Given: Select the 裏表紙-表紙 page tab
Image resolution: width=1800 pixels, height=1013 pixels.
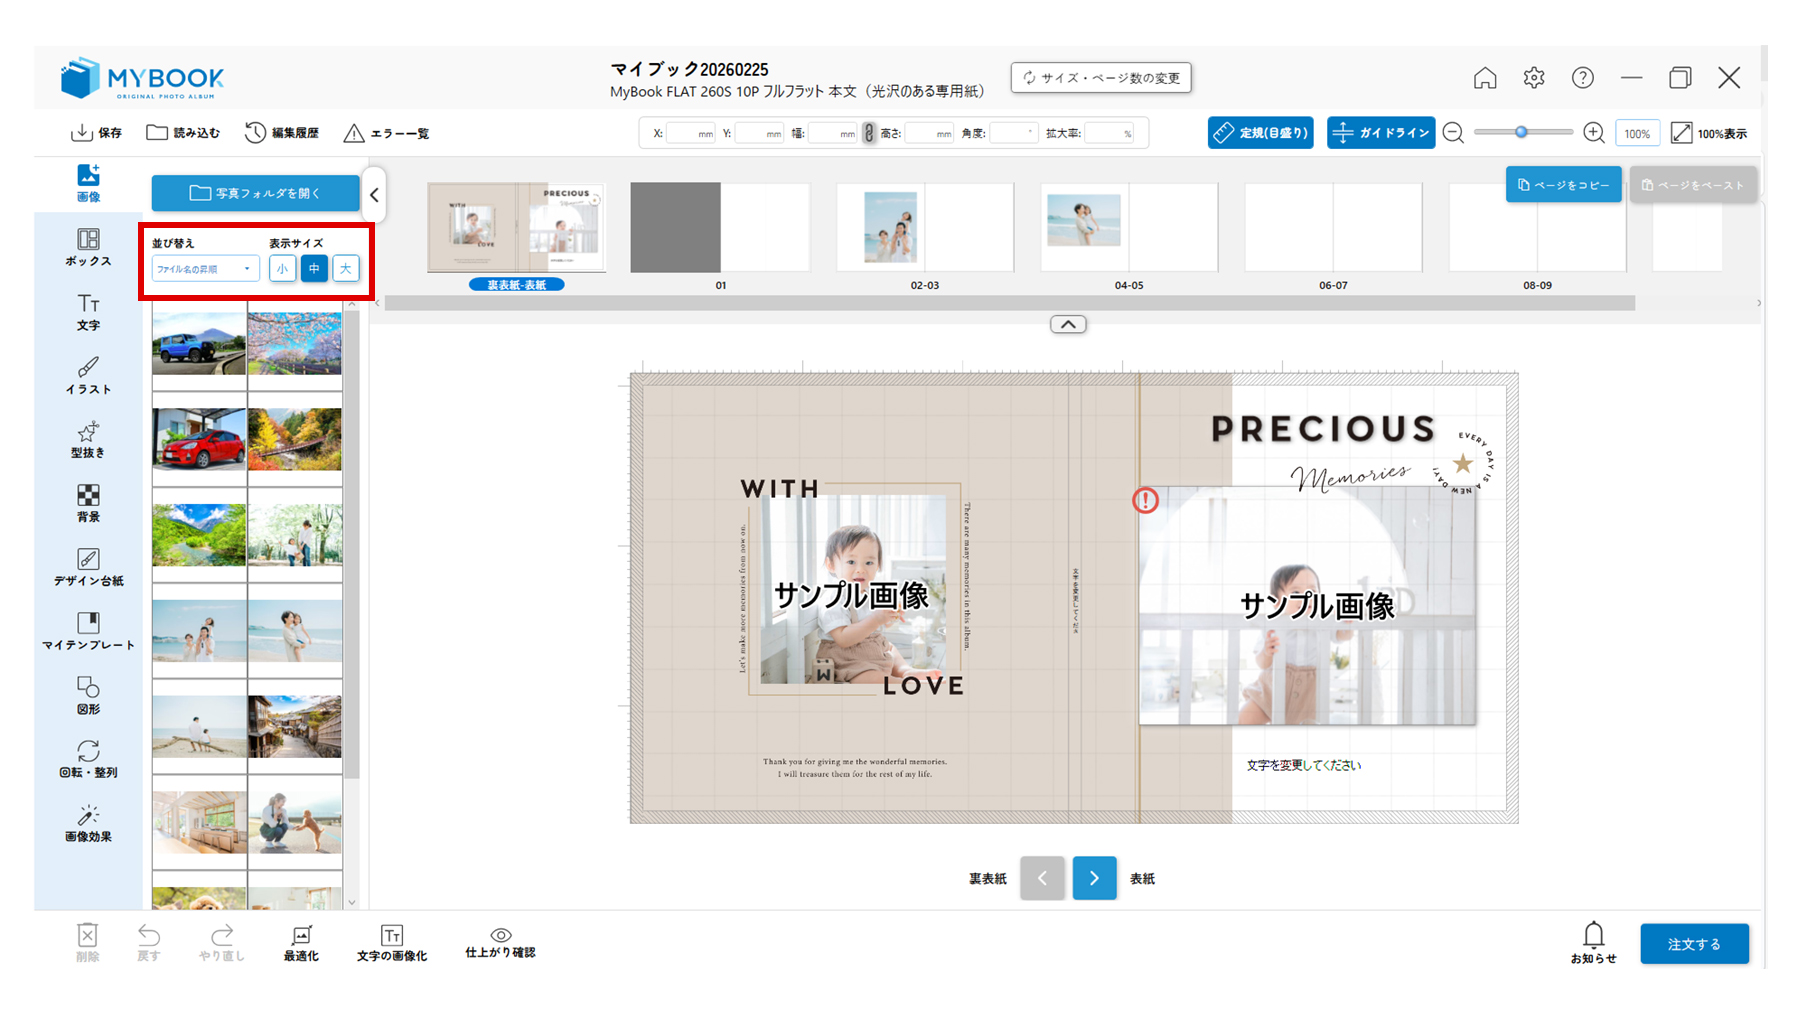Looking at the screenshot, I should [x=516, y=285].
